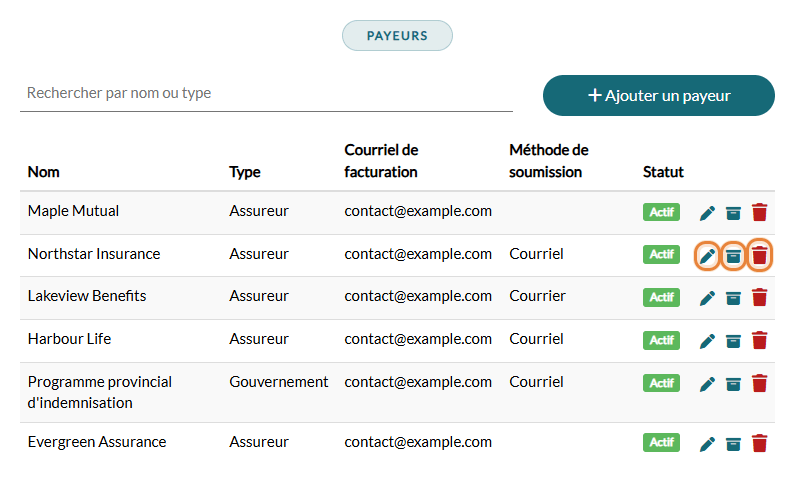Edit the Harbour Life payer
795x484 pixels.
coord(707,341)
